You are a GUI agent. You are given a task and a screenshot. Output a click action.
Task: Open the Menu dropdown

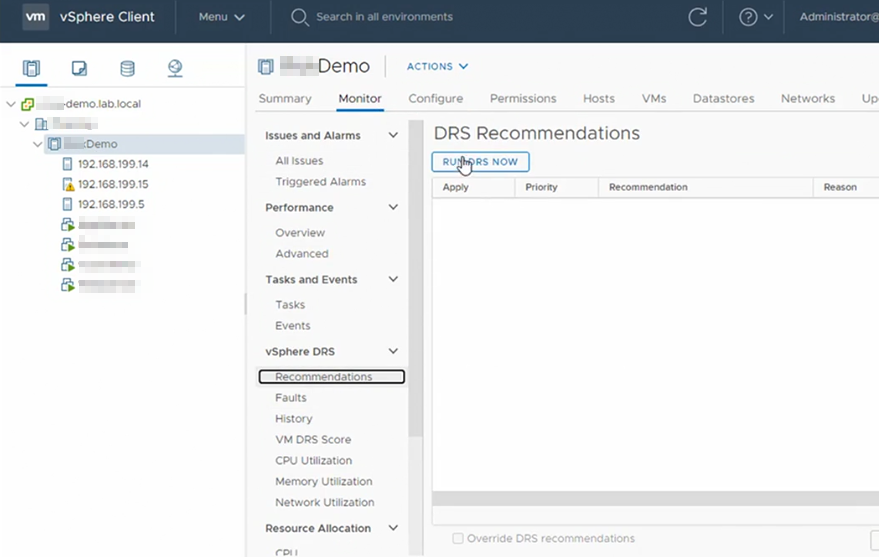click(221, 17)
